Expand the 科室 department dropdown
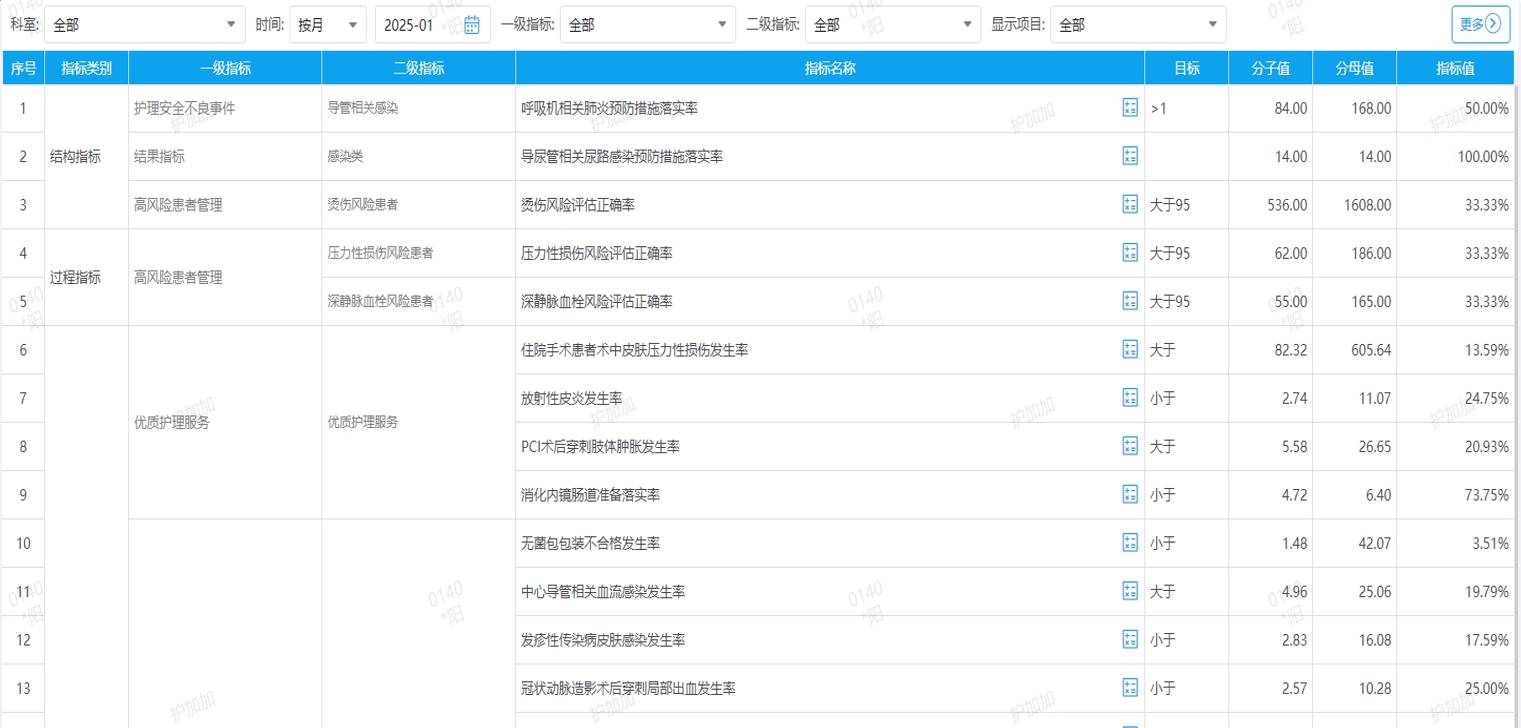This screenshot has width=1521, height=728. click(144, 25)
